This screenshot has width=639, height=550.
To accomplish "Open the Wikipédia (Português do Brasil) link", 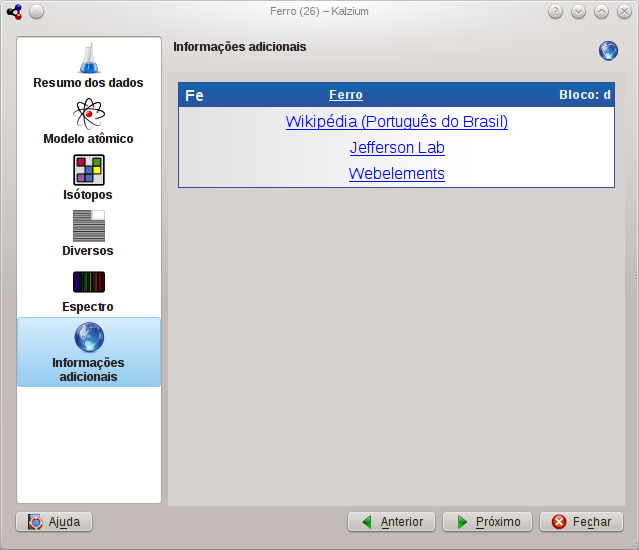I will point(396,122).
